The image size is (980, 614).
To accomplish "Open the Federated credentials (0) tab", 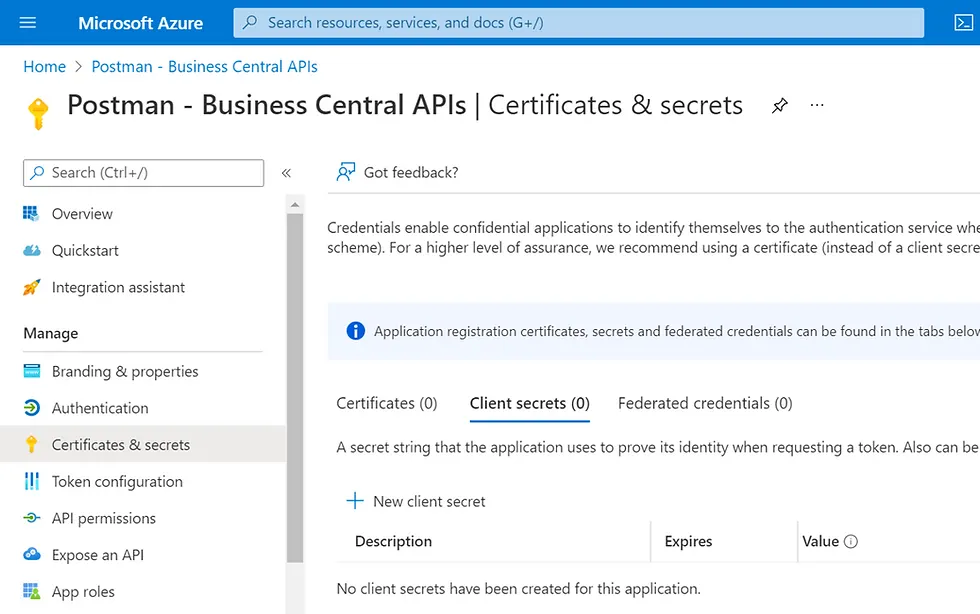I will tap(705, 403).
